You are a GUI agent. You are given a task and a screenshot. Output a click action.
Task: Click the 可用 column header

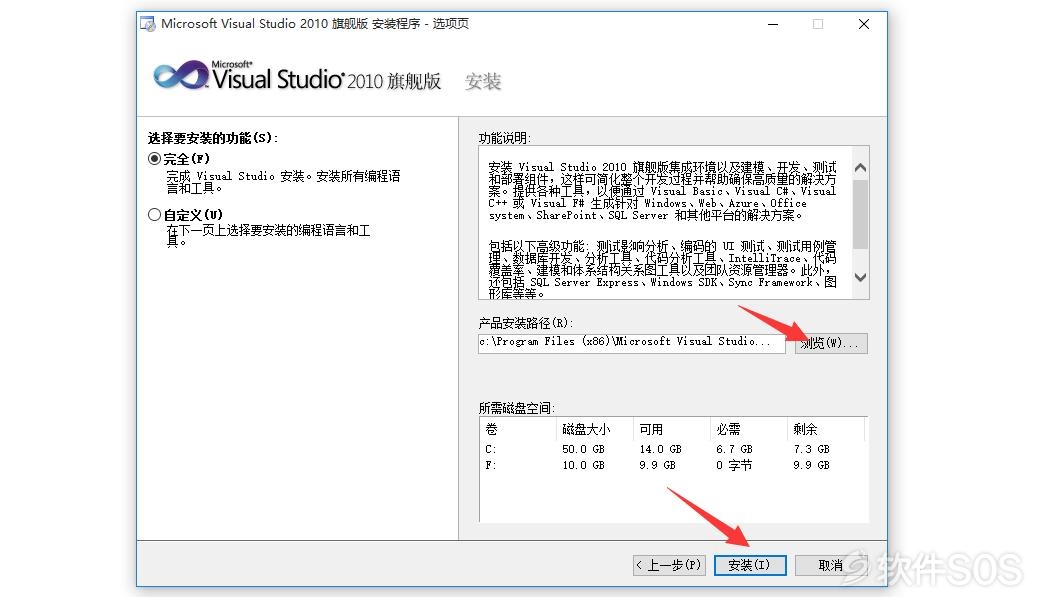coord(671,429)
